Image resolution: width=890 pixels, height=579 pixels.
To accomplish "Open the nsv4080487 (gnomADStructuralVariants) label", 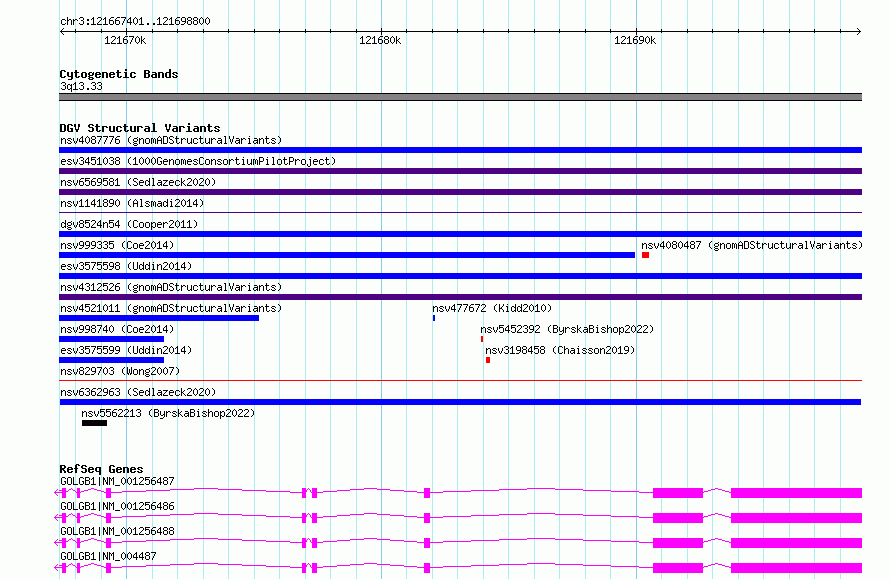I will click(x=752, y=245).
